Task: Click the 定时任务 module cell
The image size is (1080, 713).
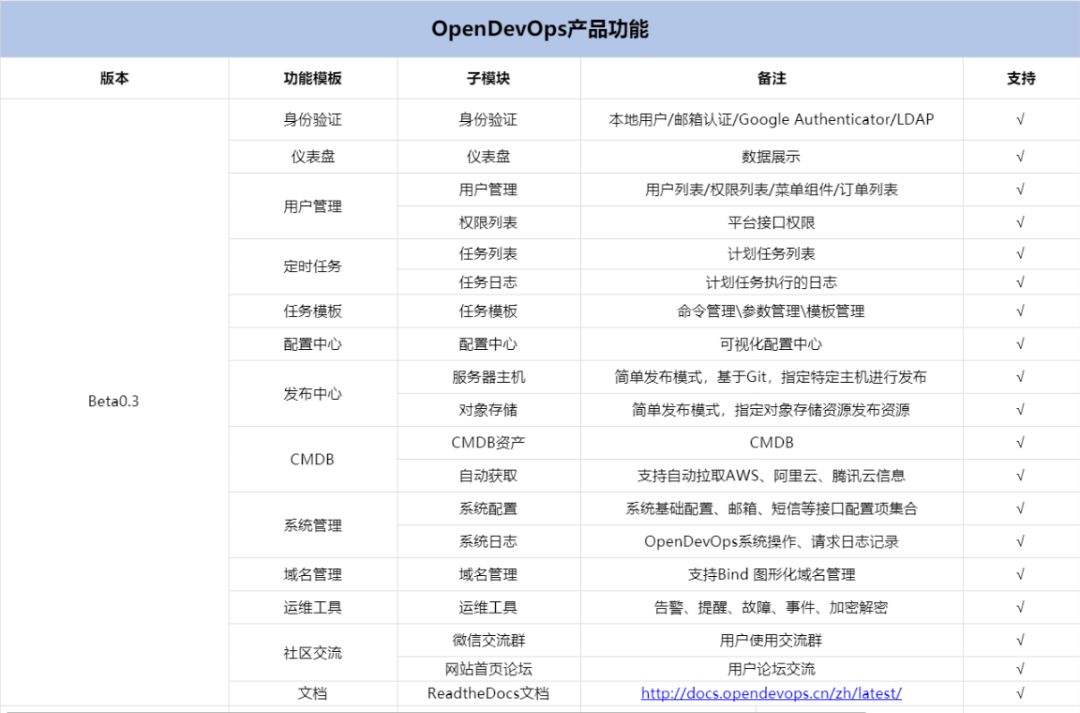Action: coord(311,267)
